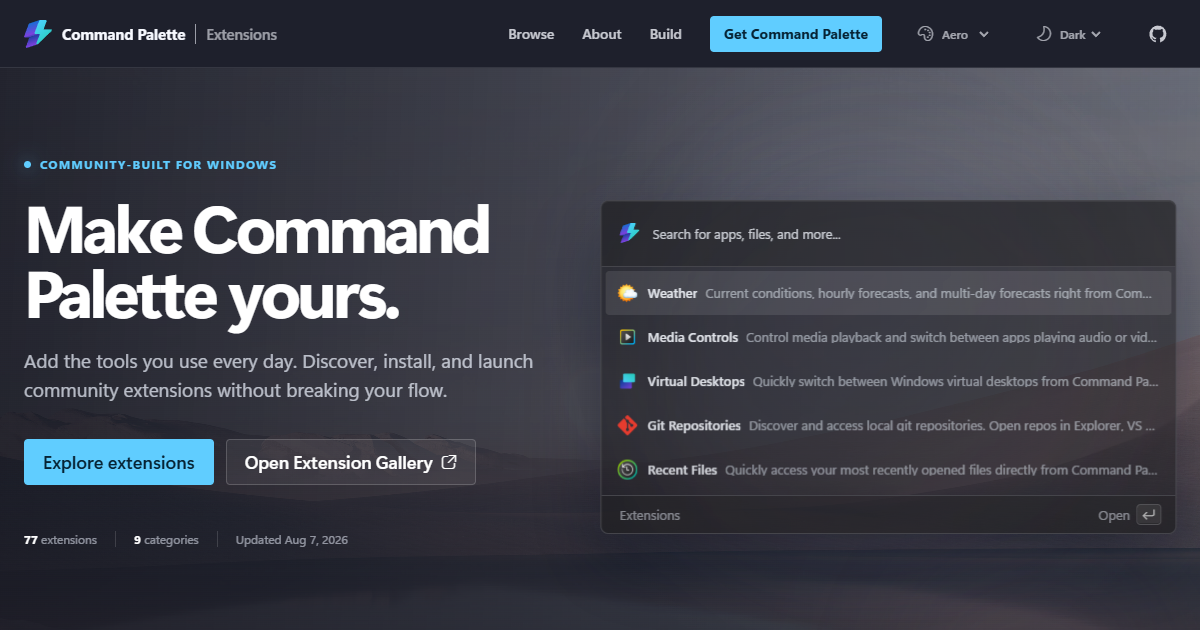
Task: Click the lightning icon in search box
Action: (629, 233)
